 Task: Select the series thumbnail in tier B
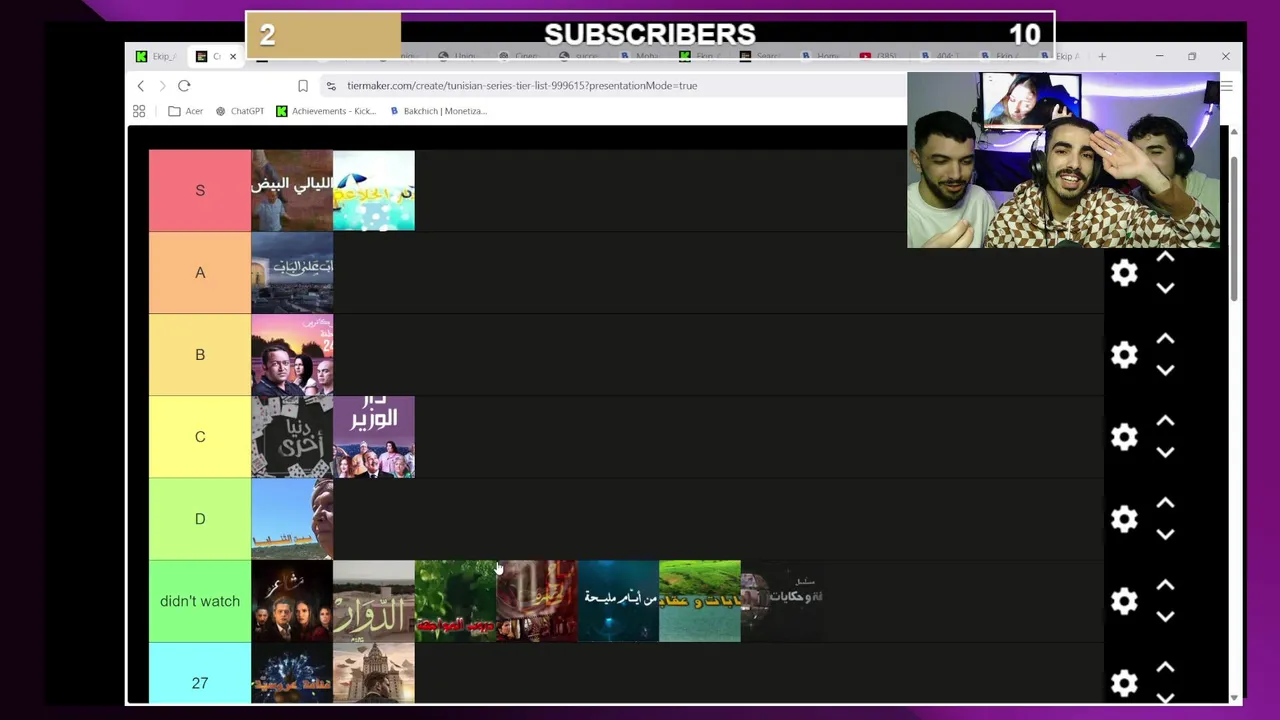(x=292, y=355)
